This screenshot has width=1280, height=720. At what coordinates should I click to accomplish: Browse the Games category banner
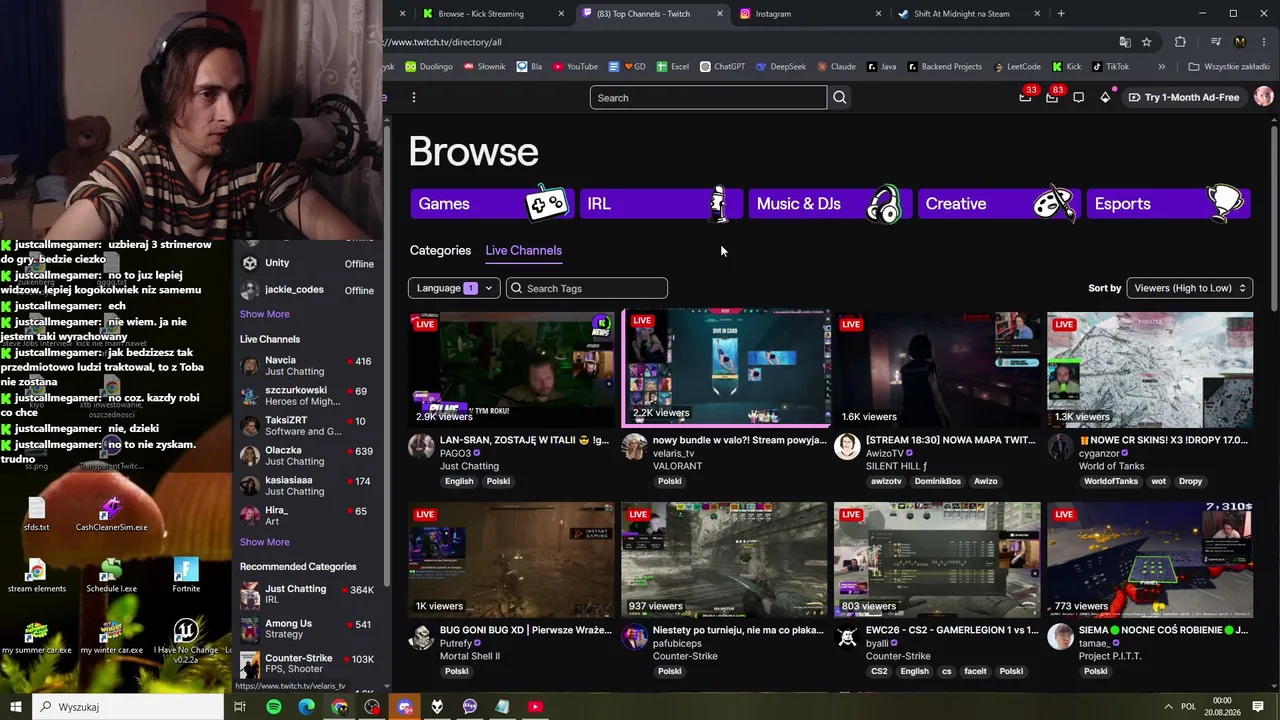[492, 203]
